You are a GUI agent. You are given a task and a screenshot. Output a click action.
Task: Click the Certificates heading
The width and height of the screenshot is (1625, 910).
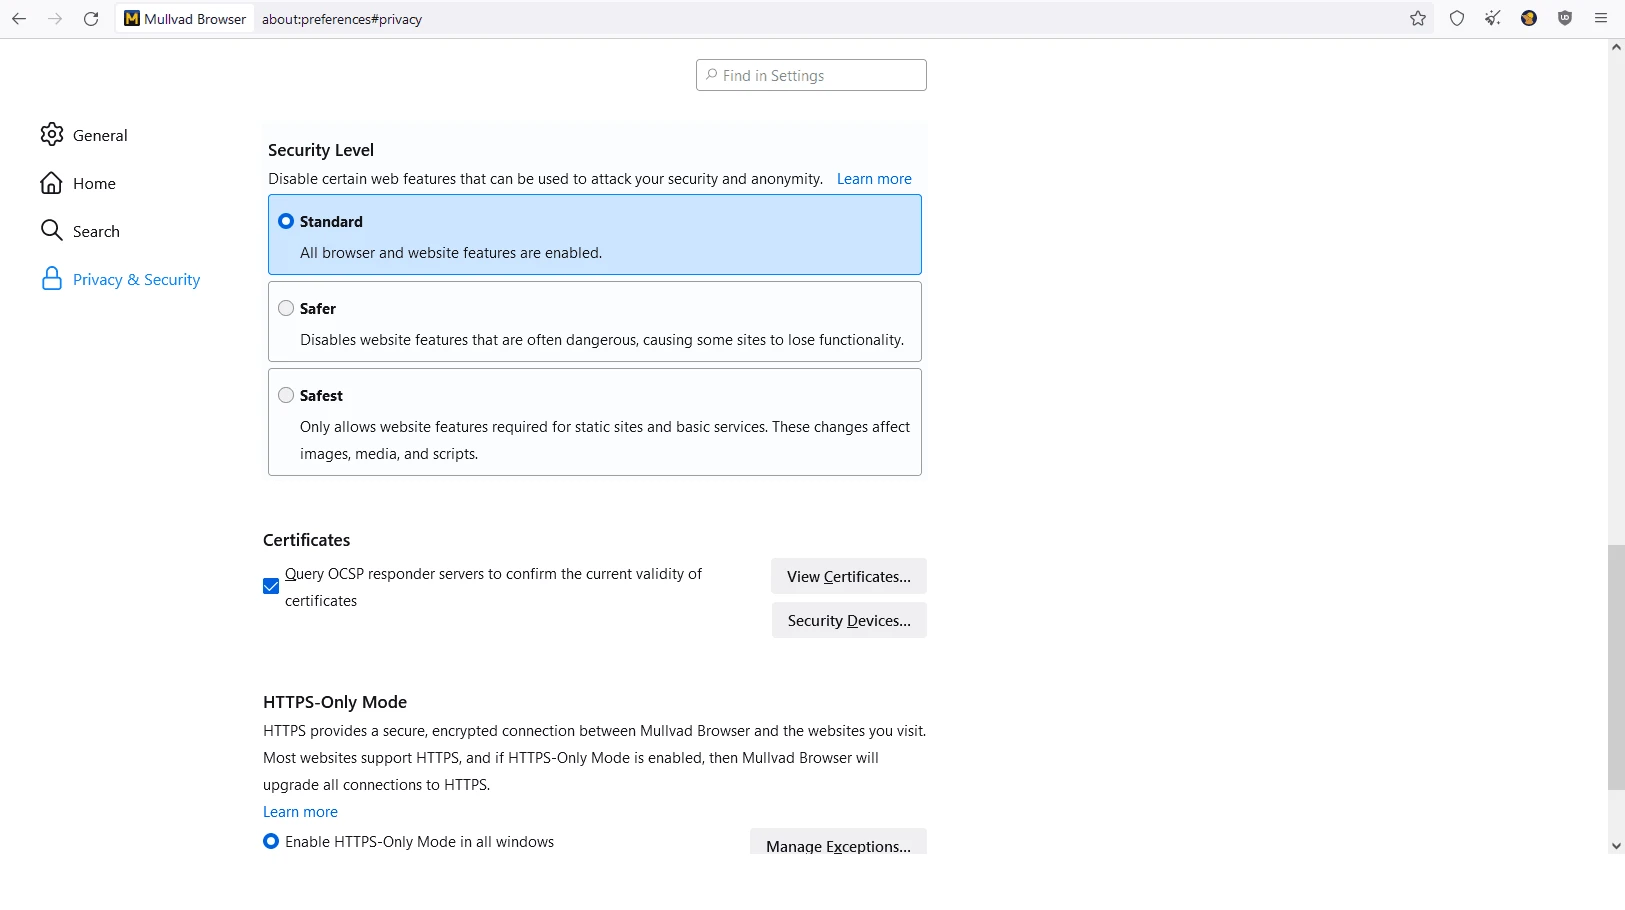tap(306, 540)
